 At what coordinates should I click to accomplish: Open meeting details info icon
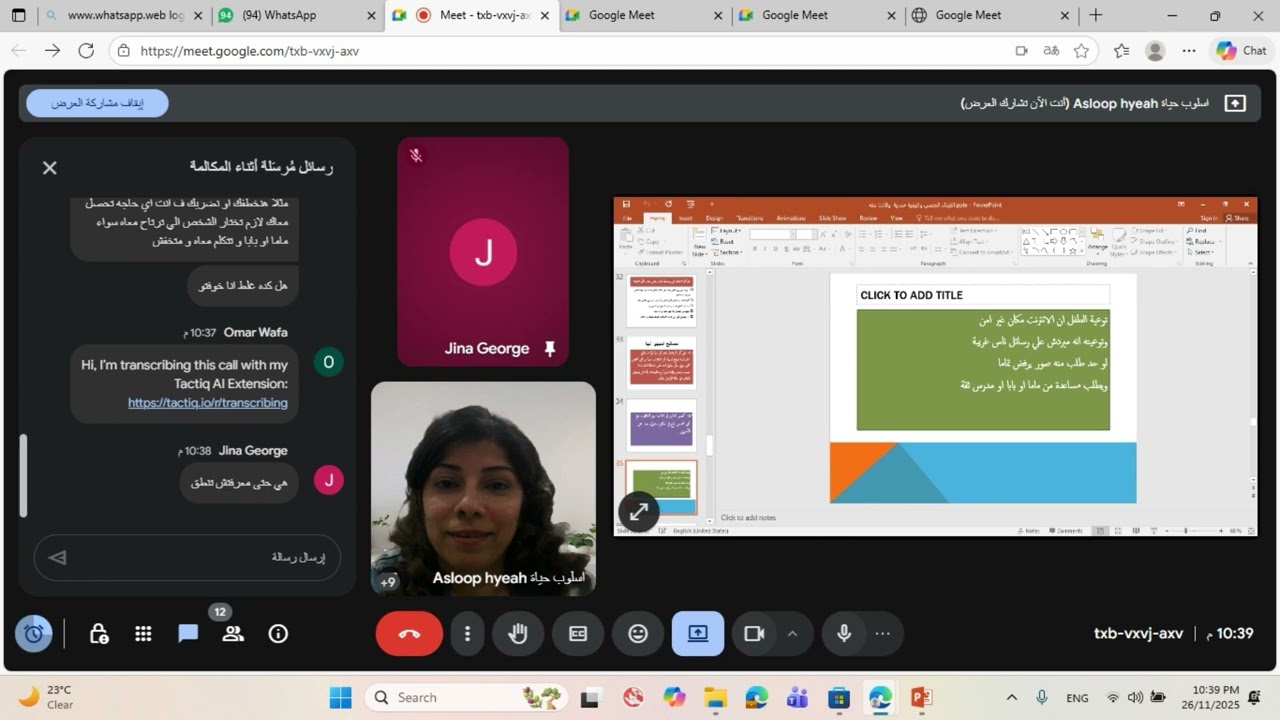[278, 634]
